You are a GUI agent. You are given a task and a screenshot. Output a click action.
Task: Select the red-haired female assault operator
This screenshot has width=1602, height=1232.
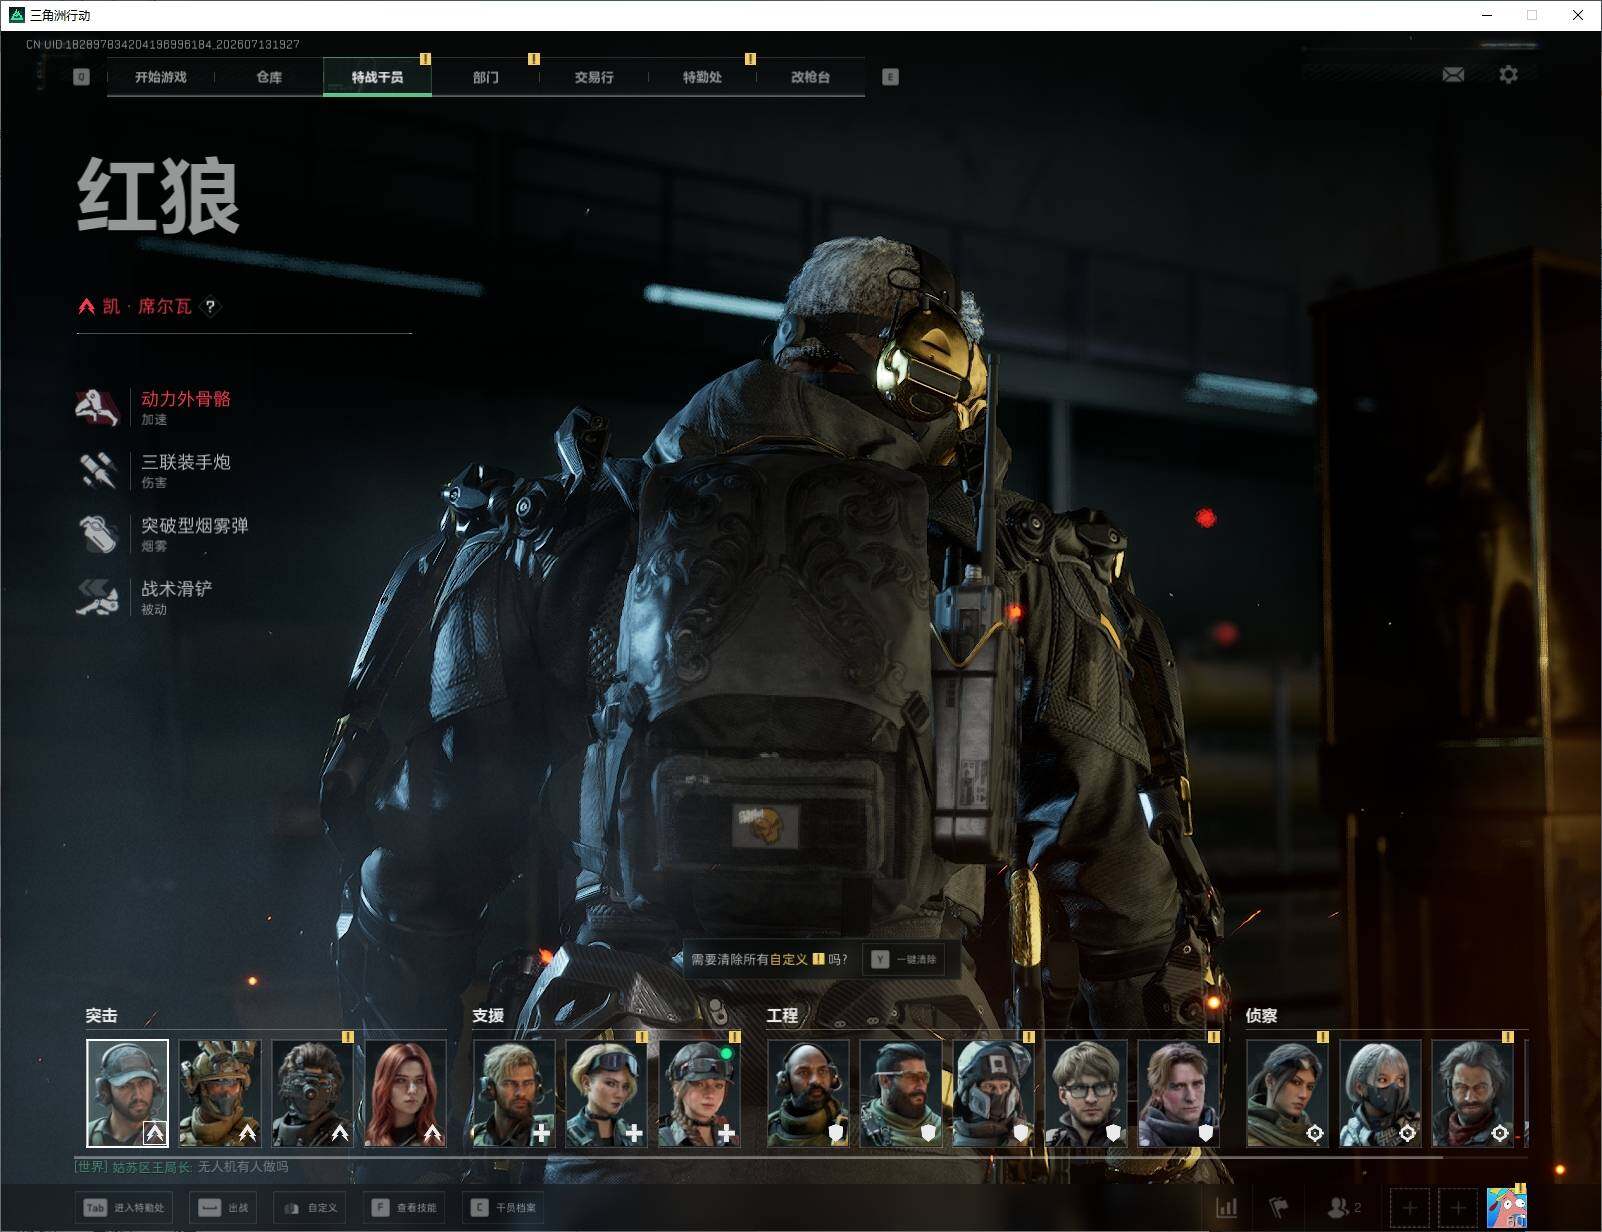click(x=405, y=1093)
